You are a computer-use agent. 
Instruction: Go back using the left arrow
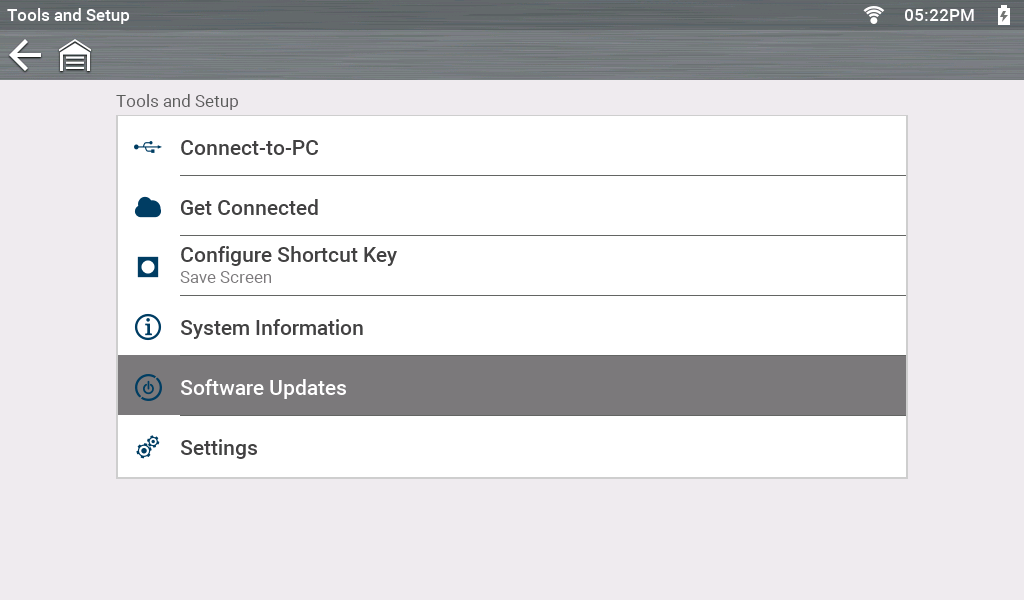[x=25, y=56]
